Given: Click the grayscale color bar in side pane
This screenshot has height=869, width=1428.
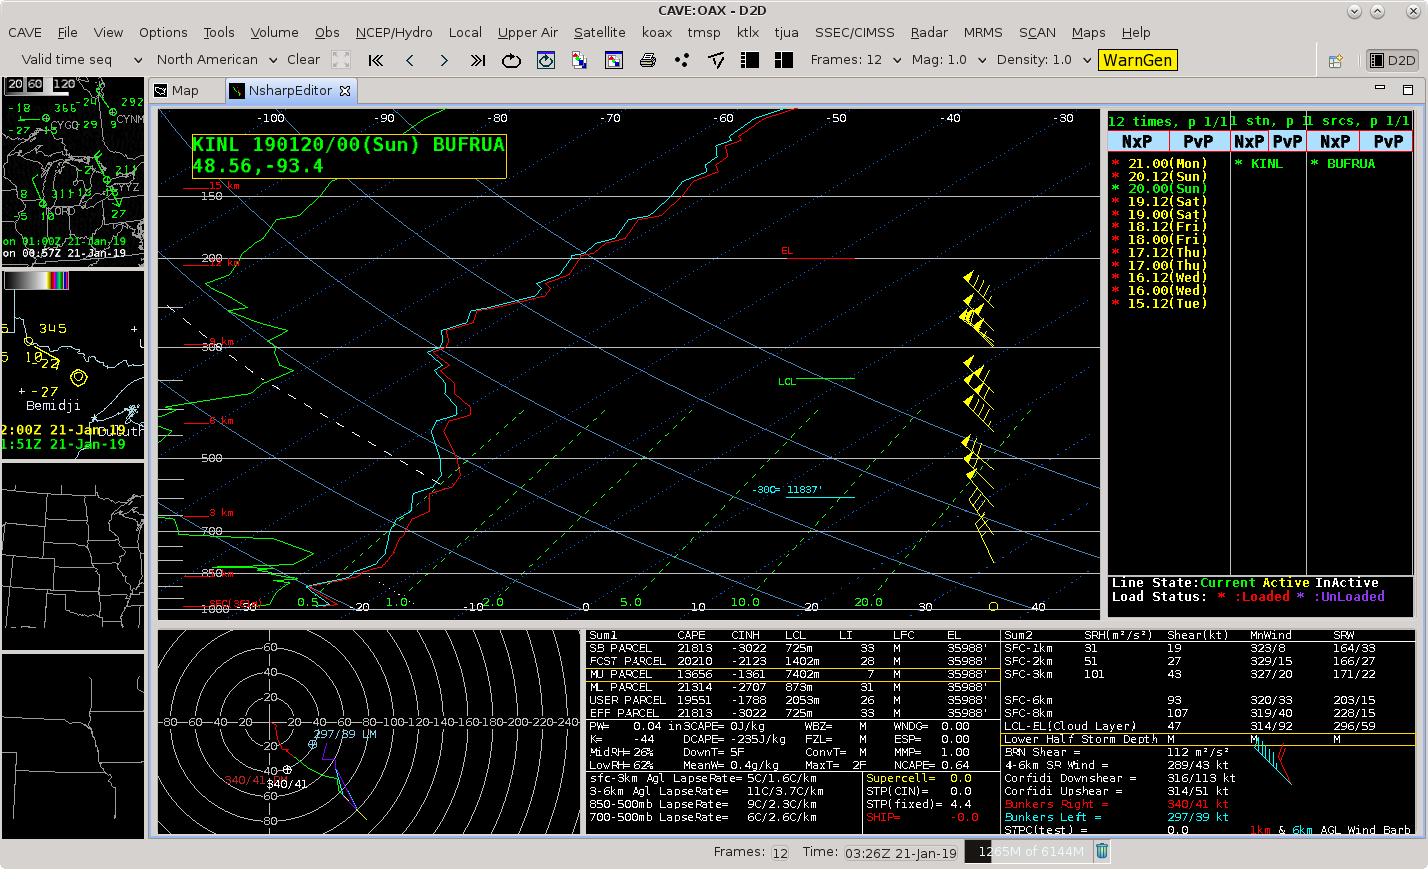Looking at the screenshot, I should pos(37,281).
